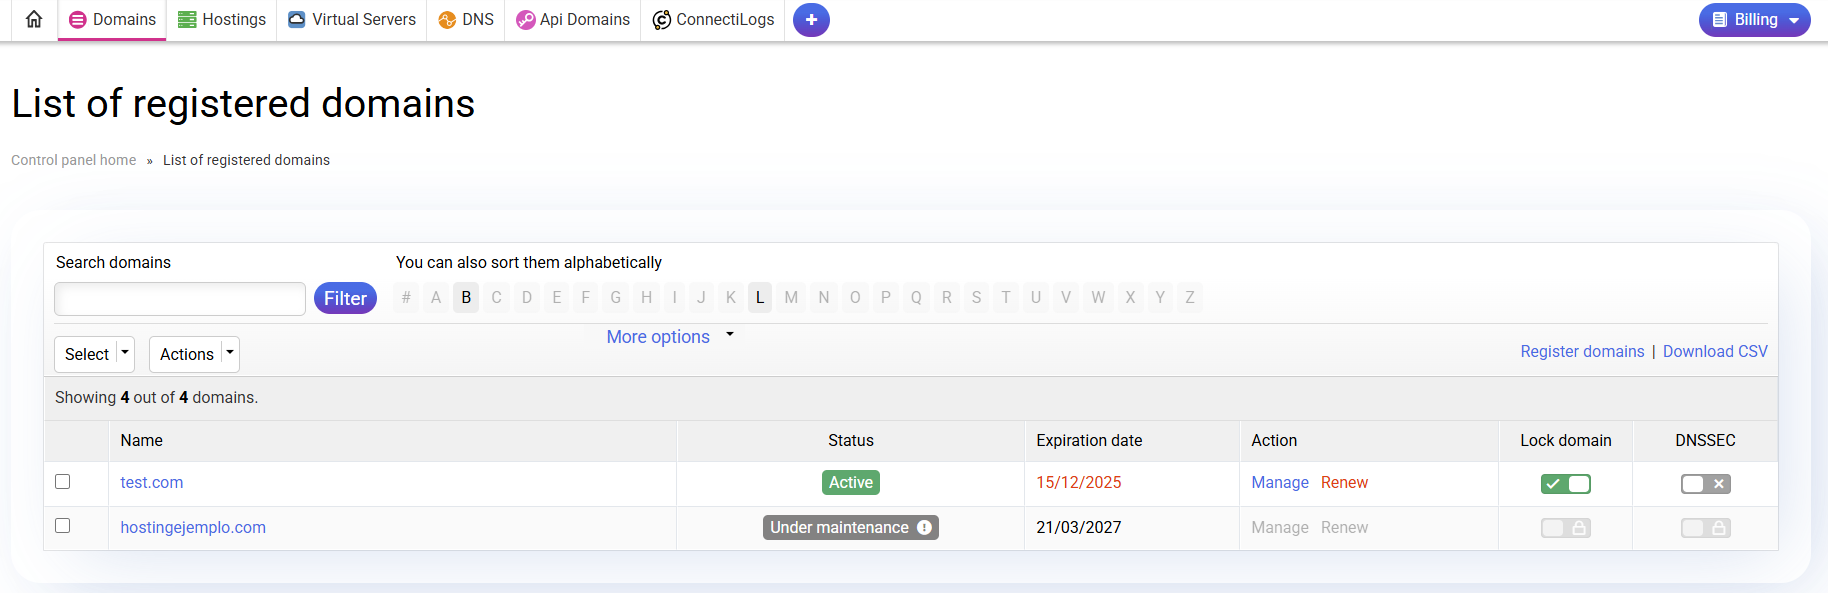Expand the Actions dropdown
Image resolution: width=1828 pixels, height=593 pixels.
pos(194,354)
